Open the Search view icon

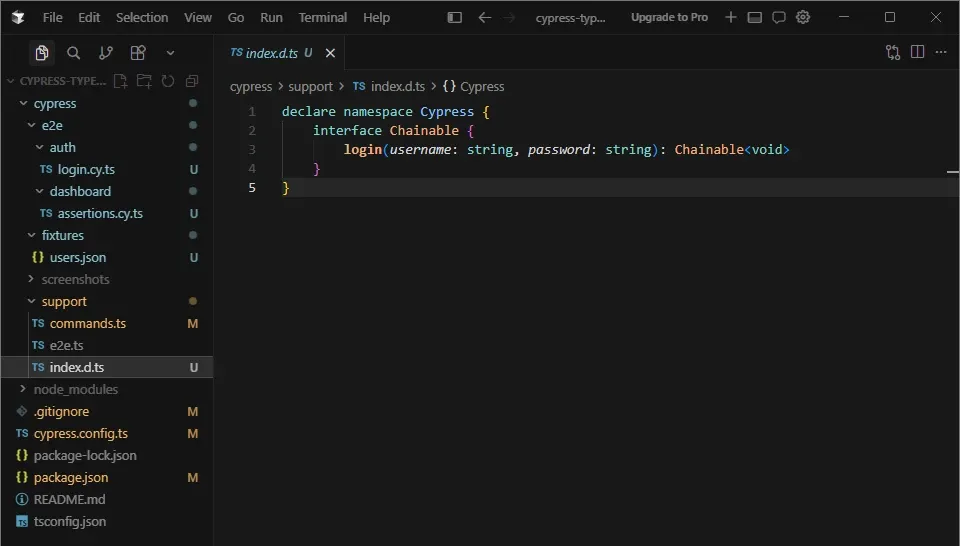tap(73, 53)
